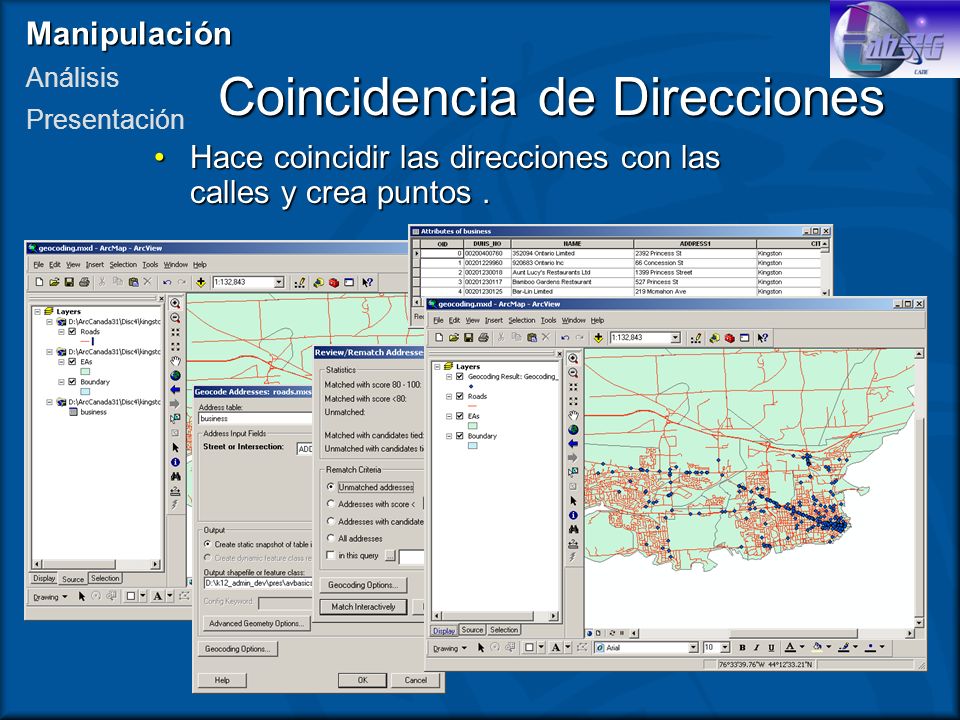Image resolution: width=960 pixels, height=720 pixels.
Task: Select Create static snapshot radio option
Action: (x=208, y=544)
